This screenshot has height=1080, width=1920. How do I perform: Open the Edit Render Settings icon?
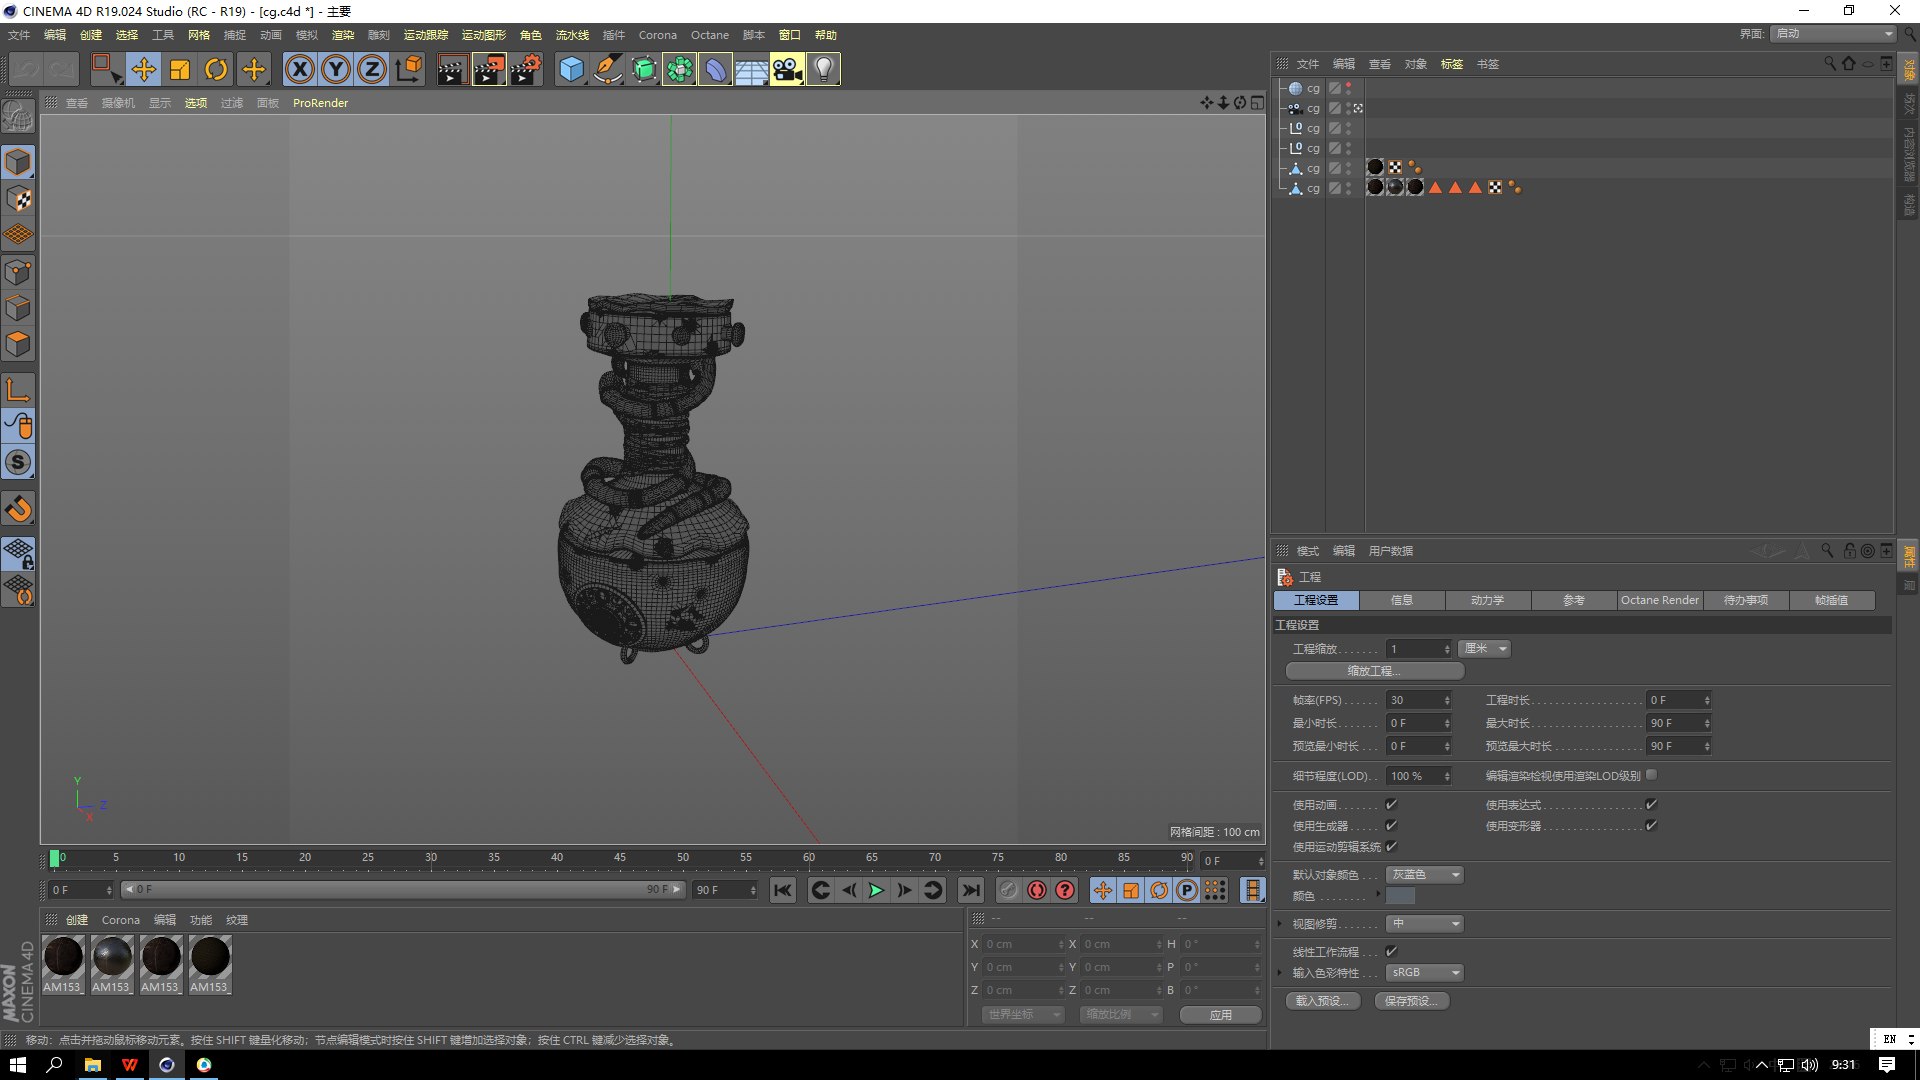tap(525, 69)
